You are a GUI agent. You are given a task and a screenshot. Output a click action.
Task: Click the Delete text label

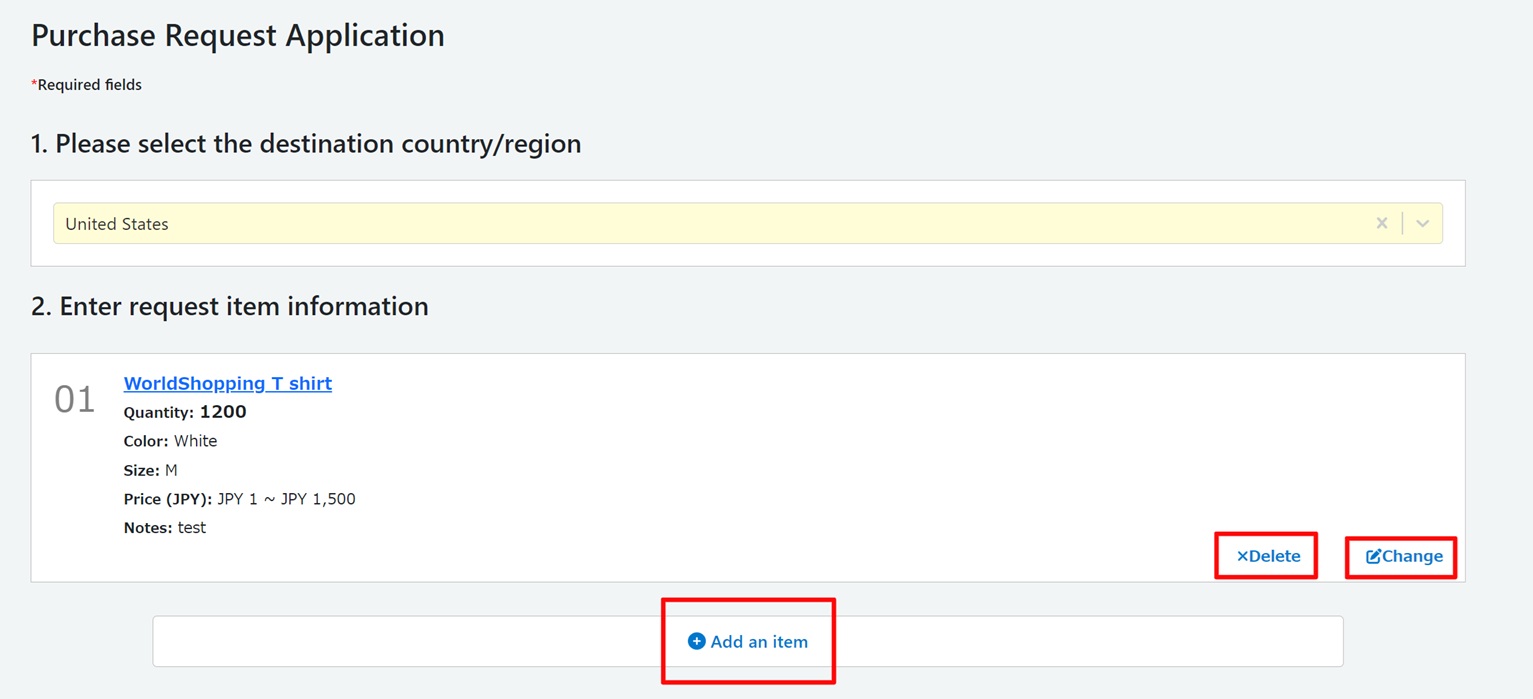click(x=1275, y=556)
